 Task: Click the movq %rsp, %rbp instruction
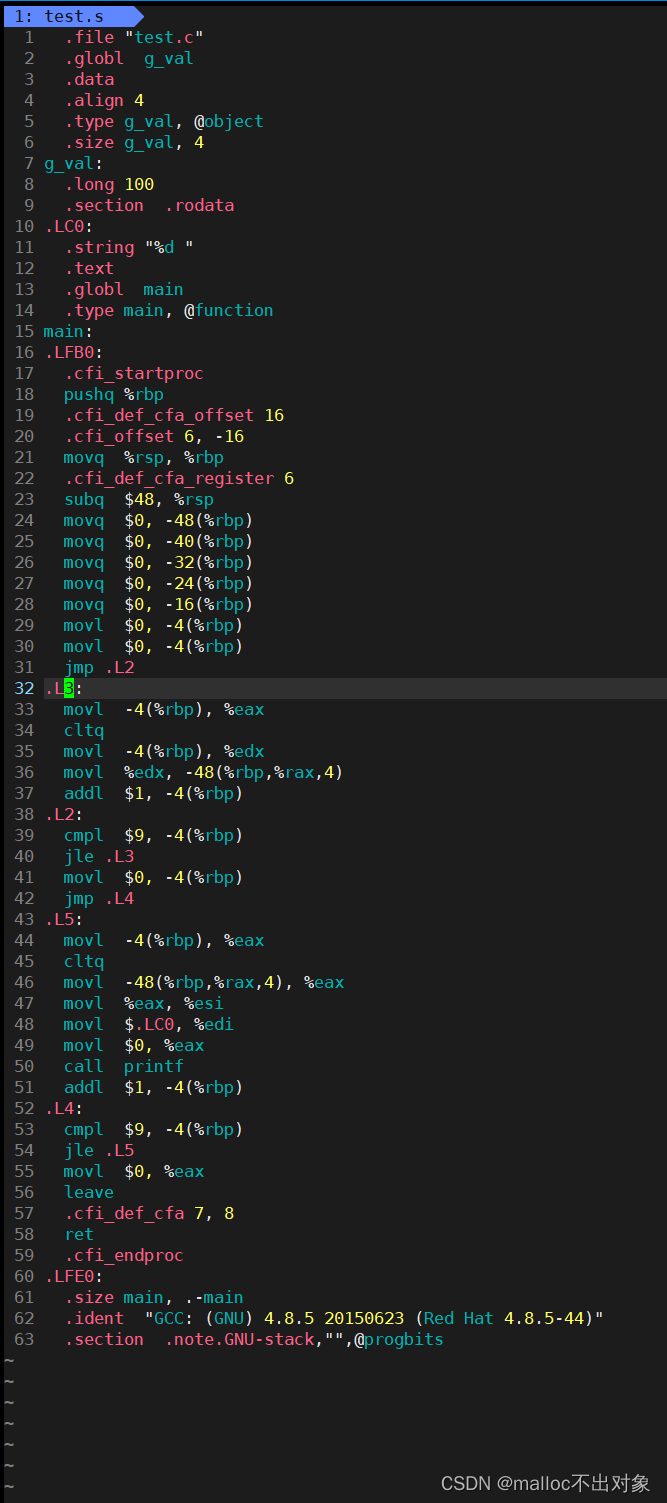tap(144, 457)
